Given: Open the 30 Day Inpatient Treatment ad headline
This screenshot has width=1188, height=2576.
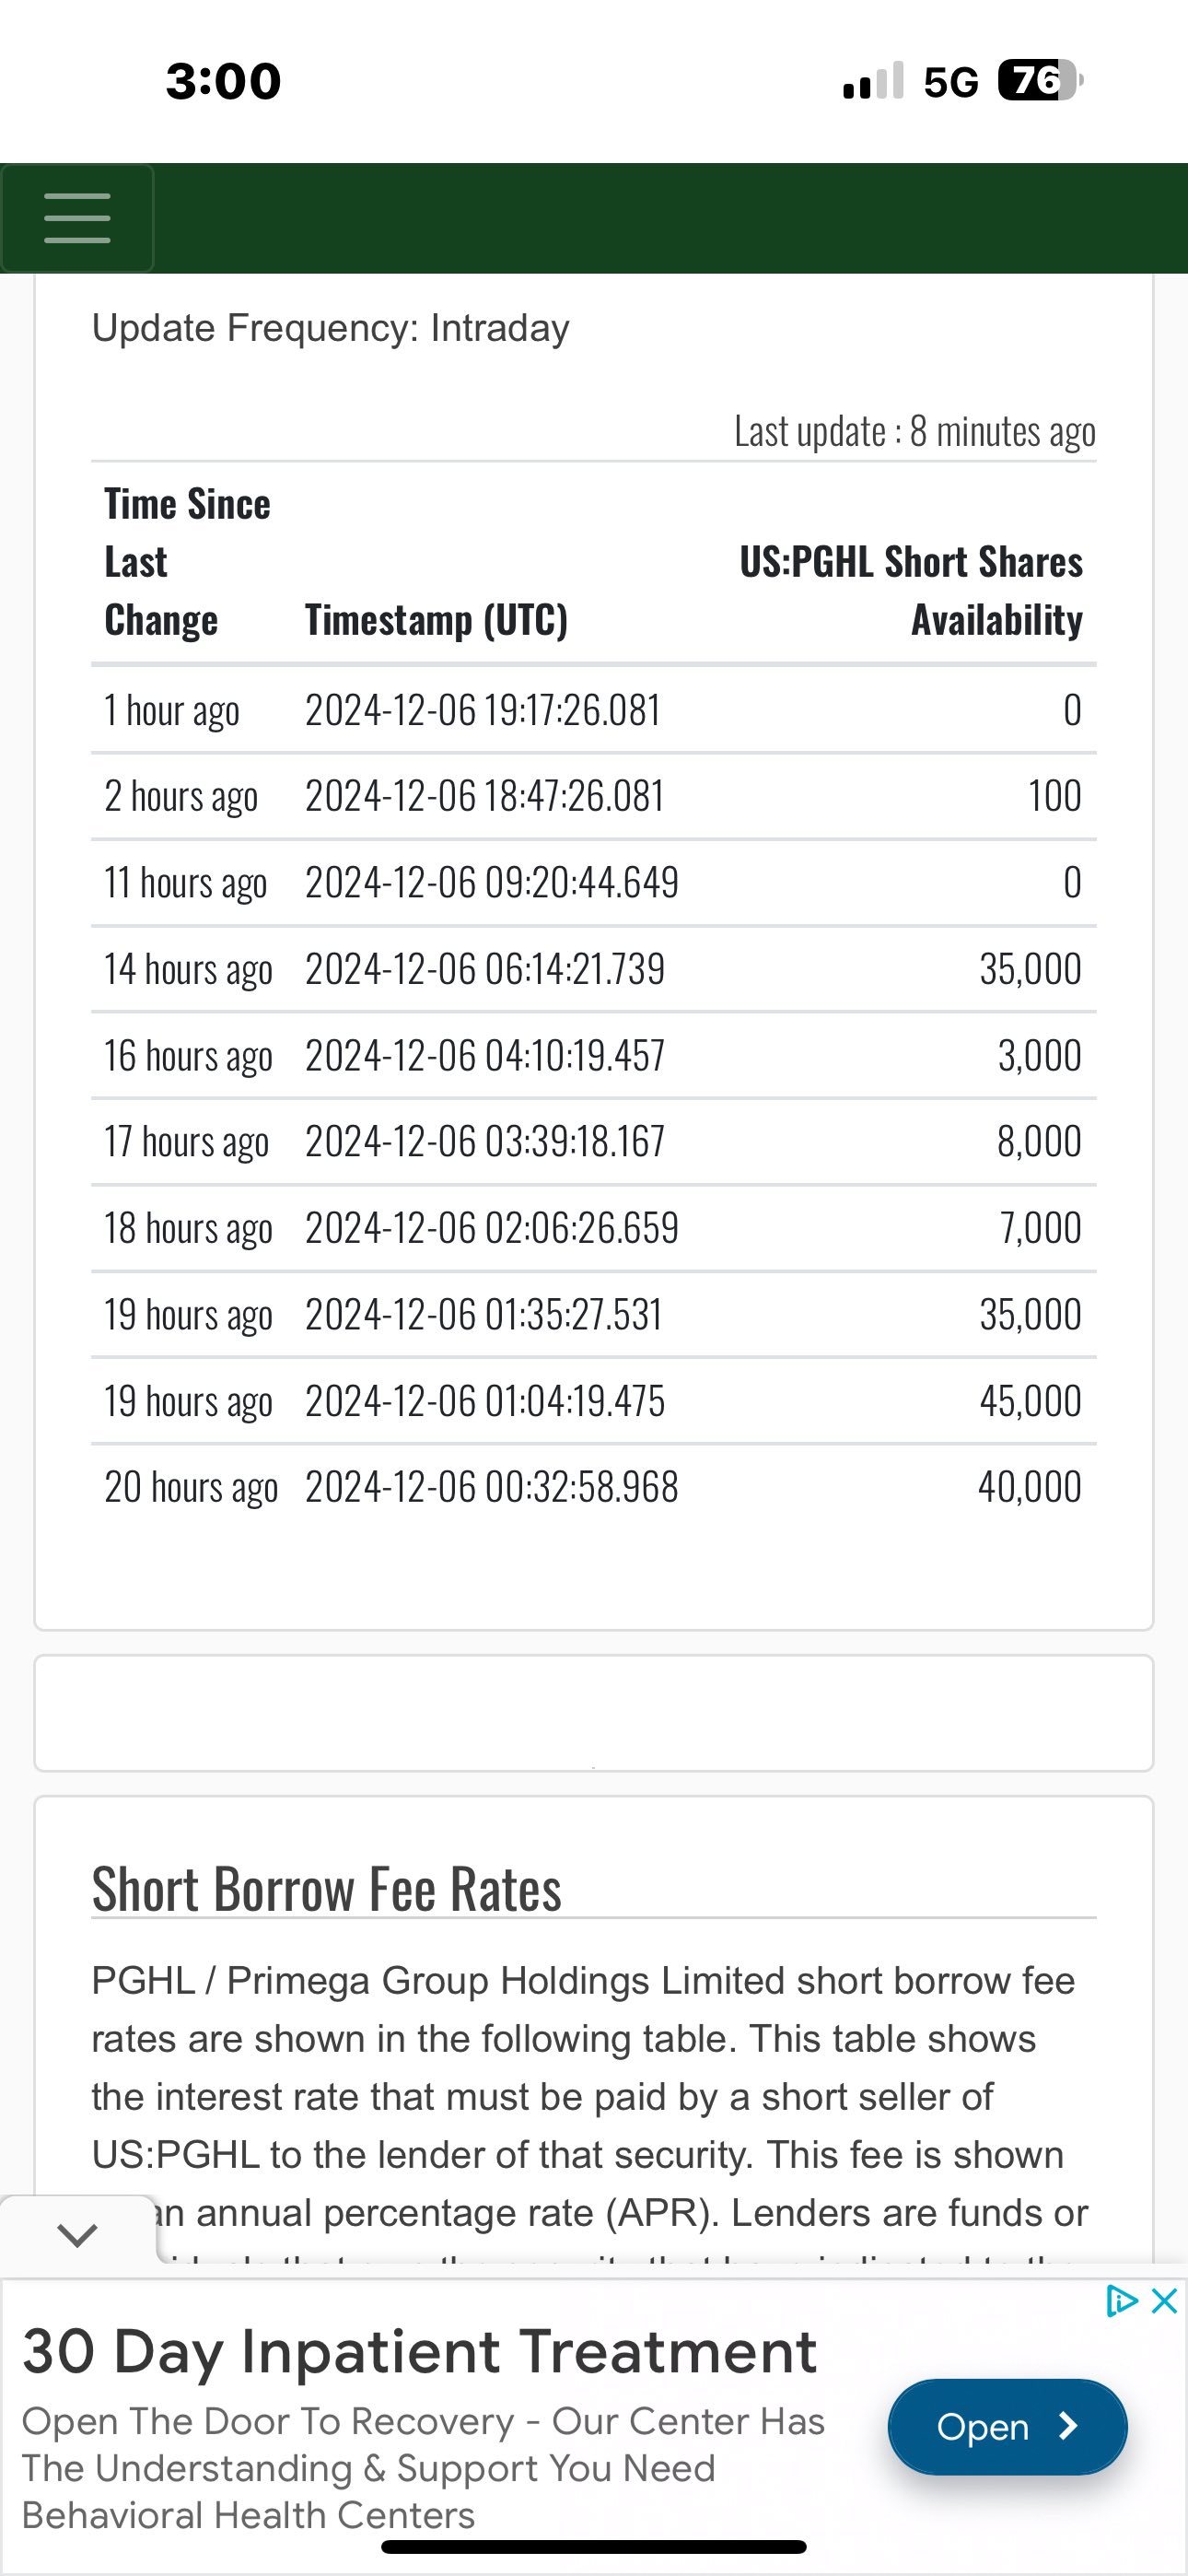Looking at the screenshot, I should (x=420, y=2351).
